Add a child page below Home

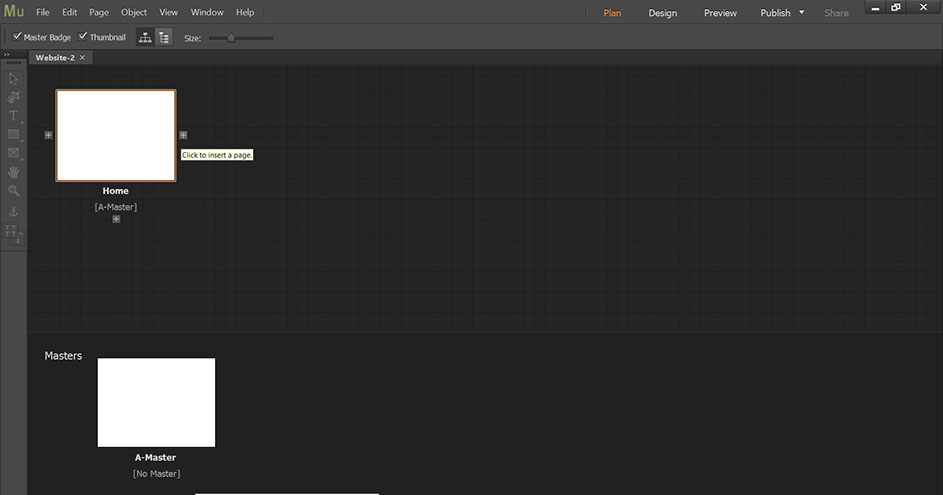tap(116, 220)
